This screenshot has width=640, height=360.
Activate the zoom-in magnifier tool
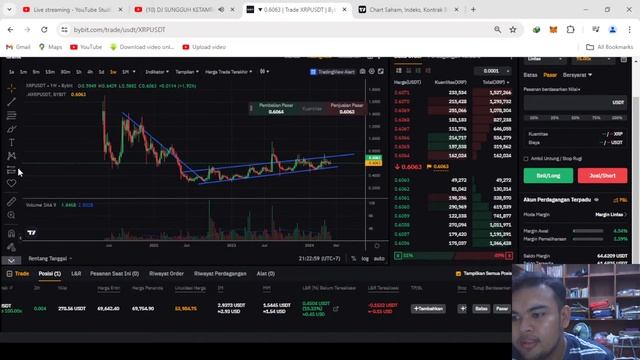point(11,215)
